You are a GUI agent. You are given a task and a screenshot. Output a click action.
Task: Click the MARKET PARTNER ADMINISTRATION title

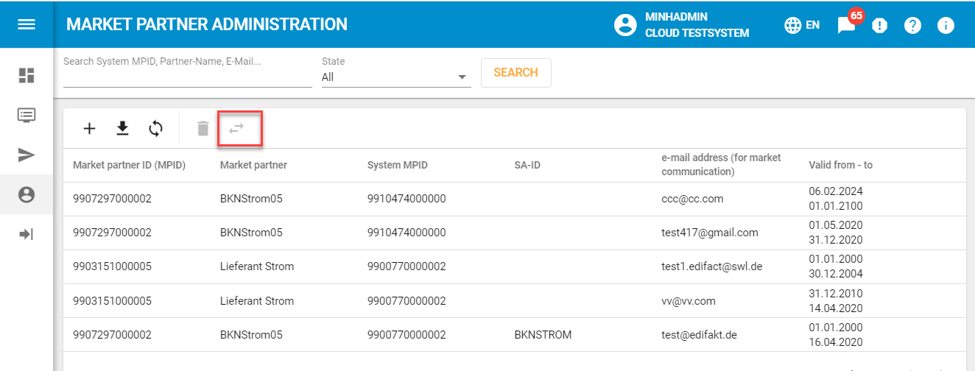[x=206, y=24]
